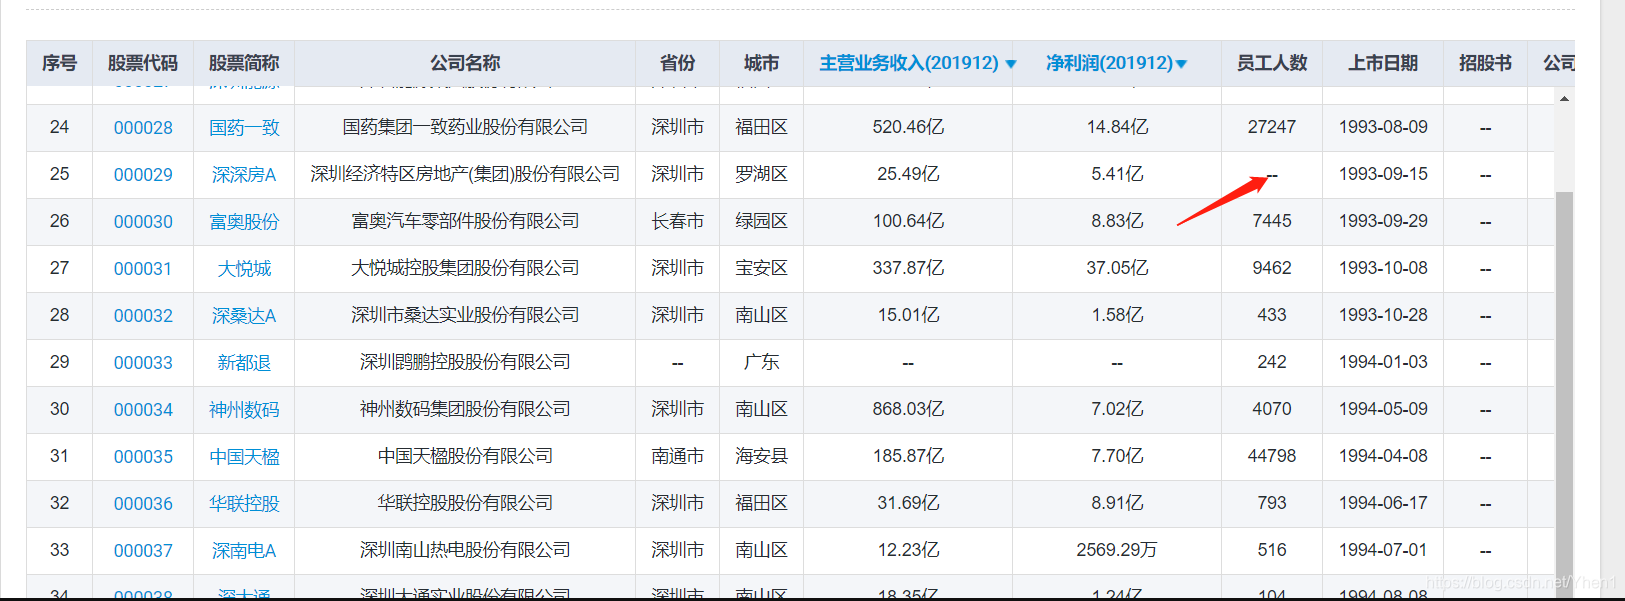Open the 深南电A stock link
The image size is (1625, 601).
pyautogui.click(x=244, y=551)
